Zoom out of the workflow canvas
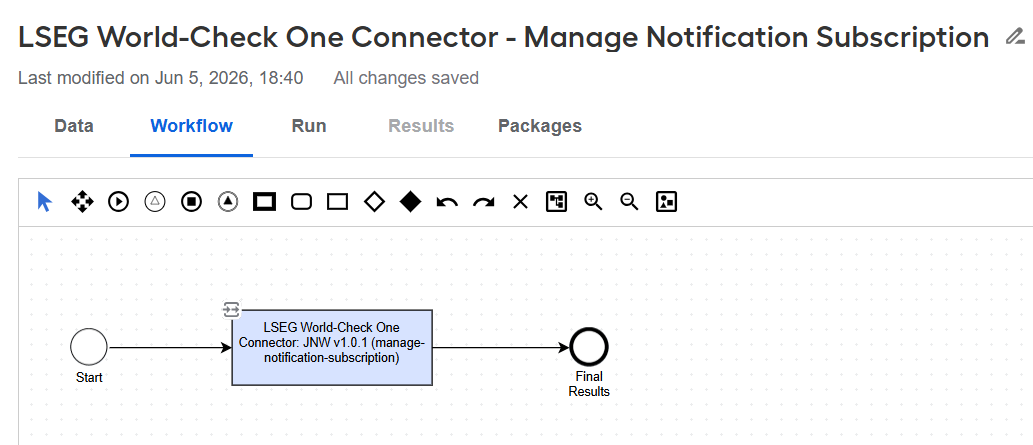Viewport: 1033px width, 445px height. (630, 202)
